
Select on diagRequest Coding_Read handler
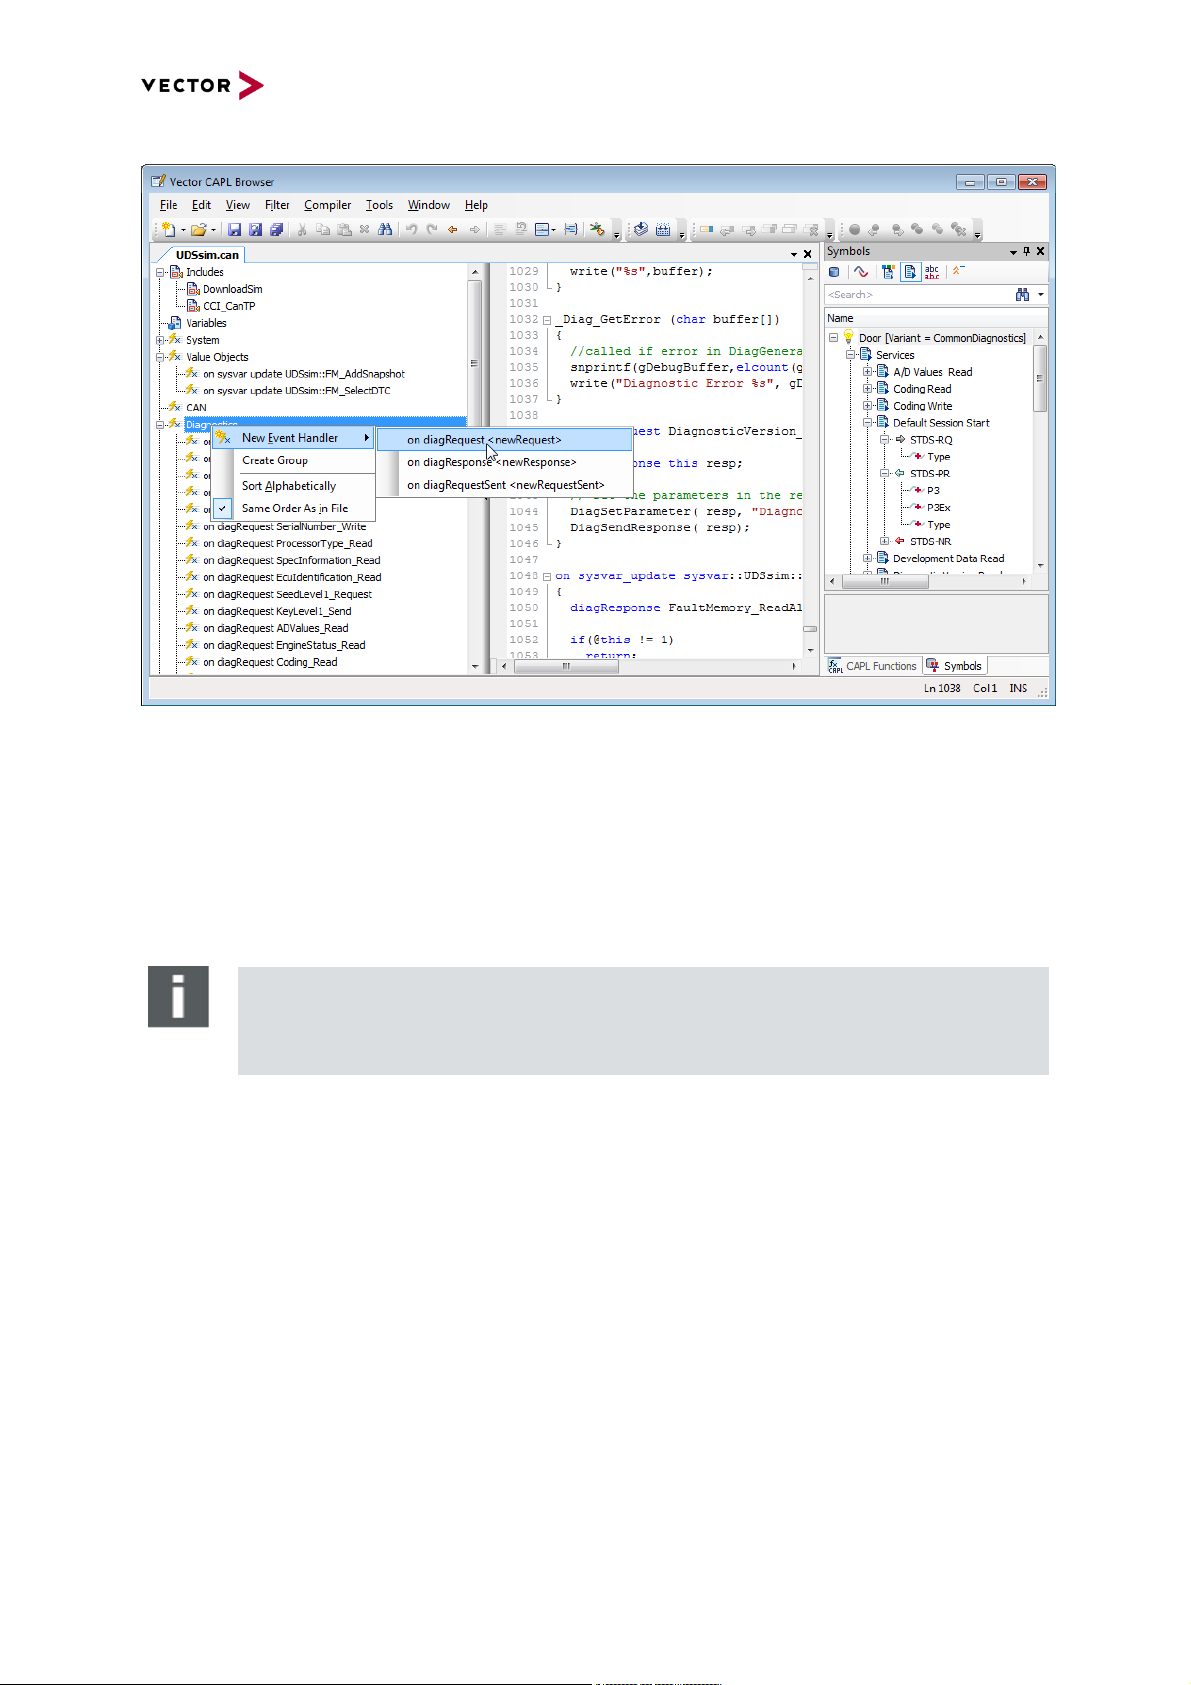(270, 662)
